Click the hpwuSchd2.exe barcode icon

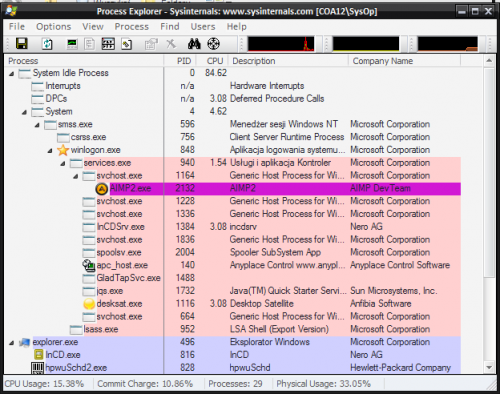37,368
